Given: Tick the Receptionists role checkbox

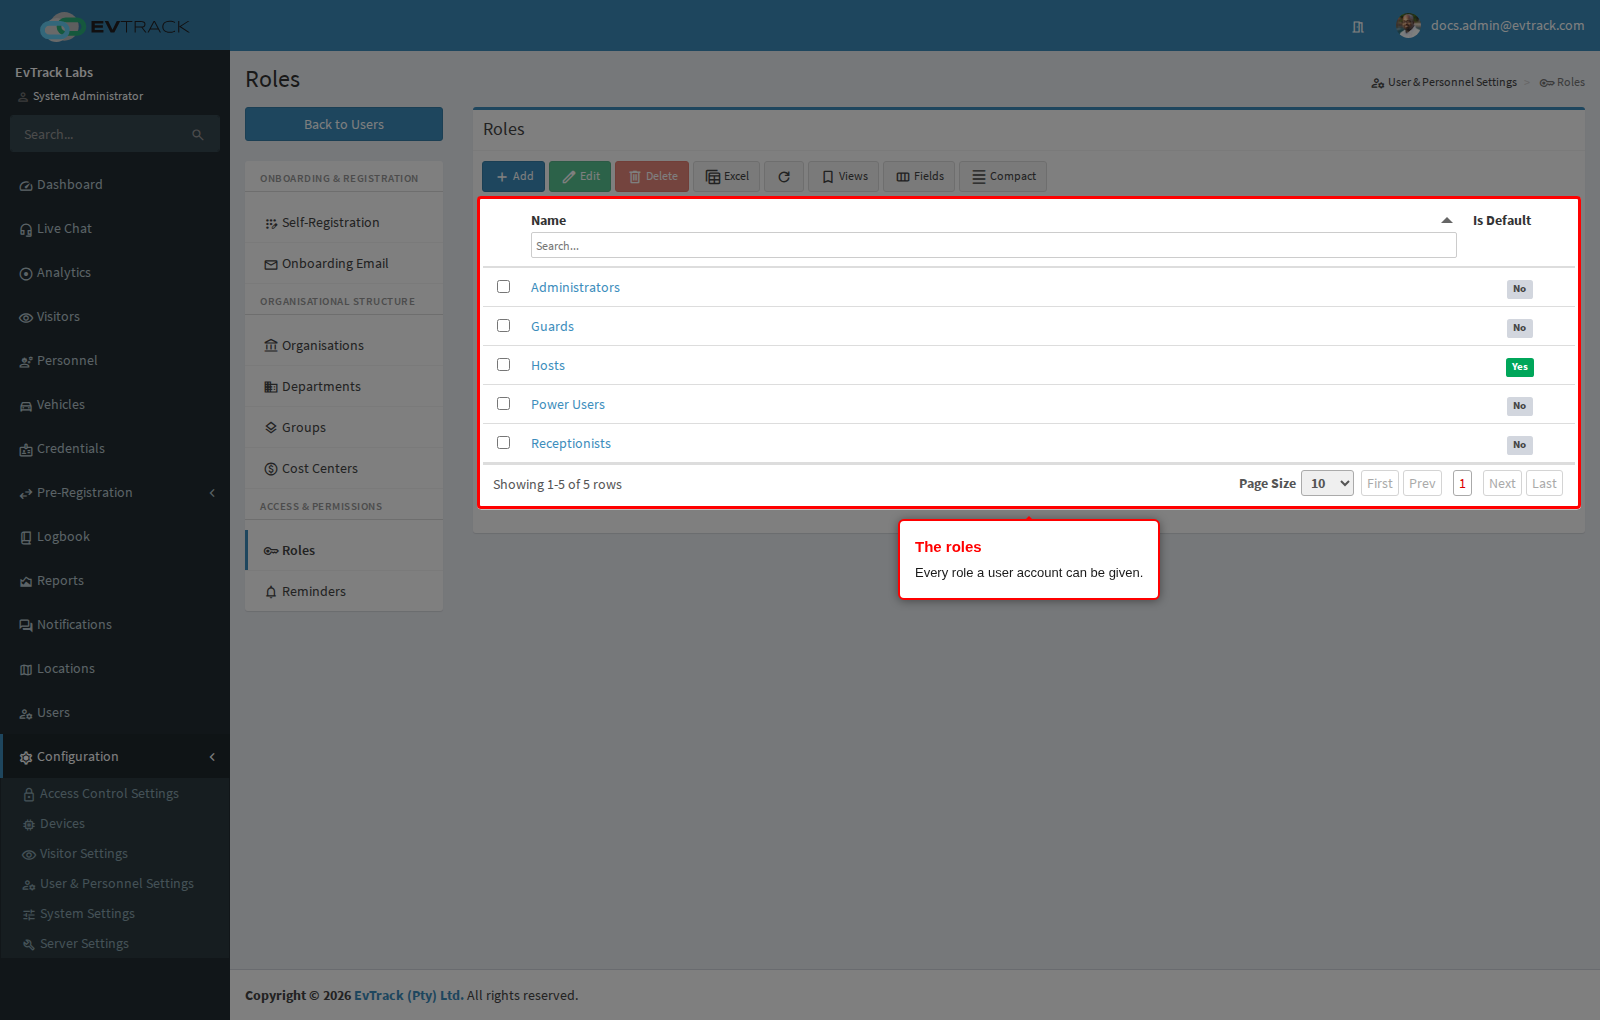Looking at the screenshot, I should pyautogui.click(x=504, y=443).
